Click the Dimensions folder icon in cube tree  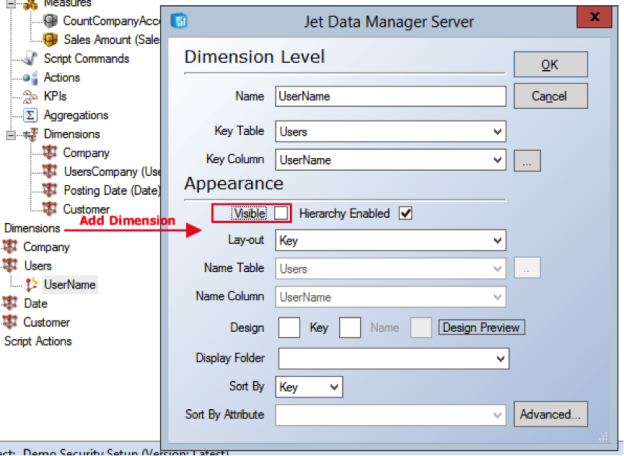click(31, 134)
